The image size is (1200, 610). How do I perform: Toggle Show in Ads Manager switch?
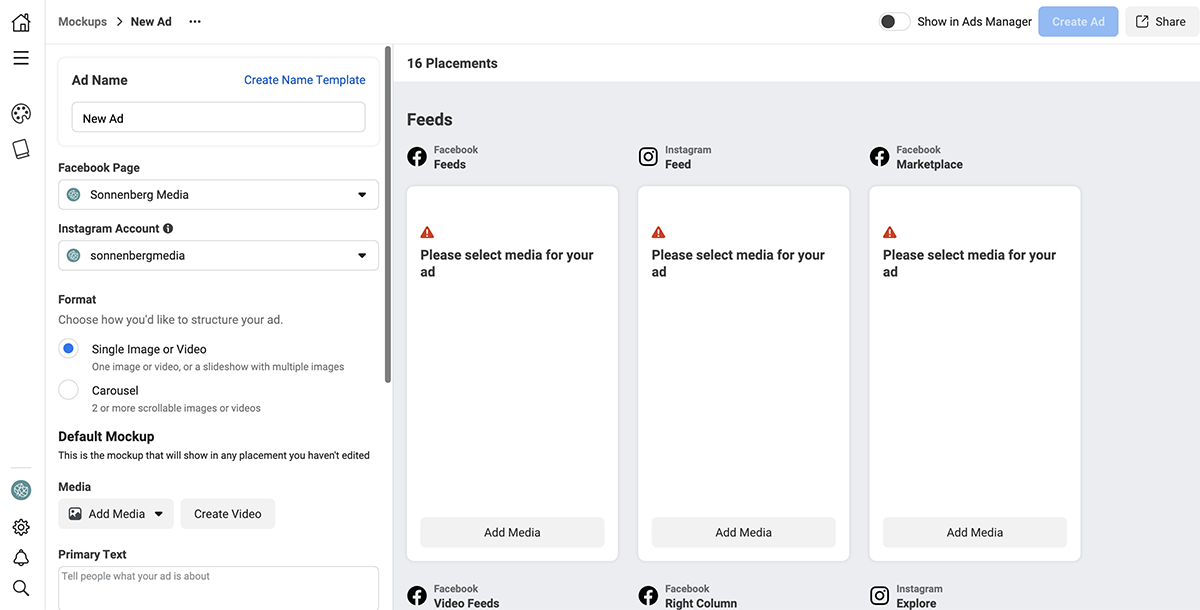pyautogui.click(x=894, y=22)
